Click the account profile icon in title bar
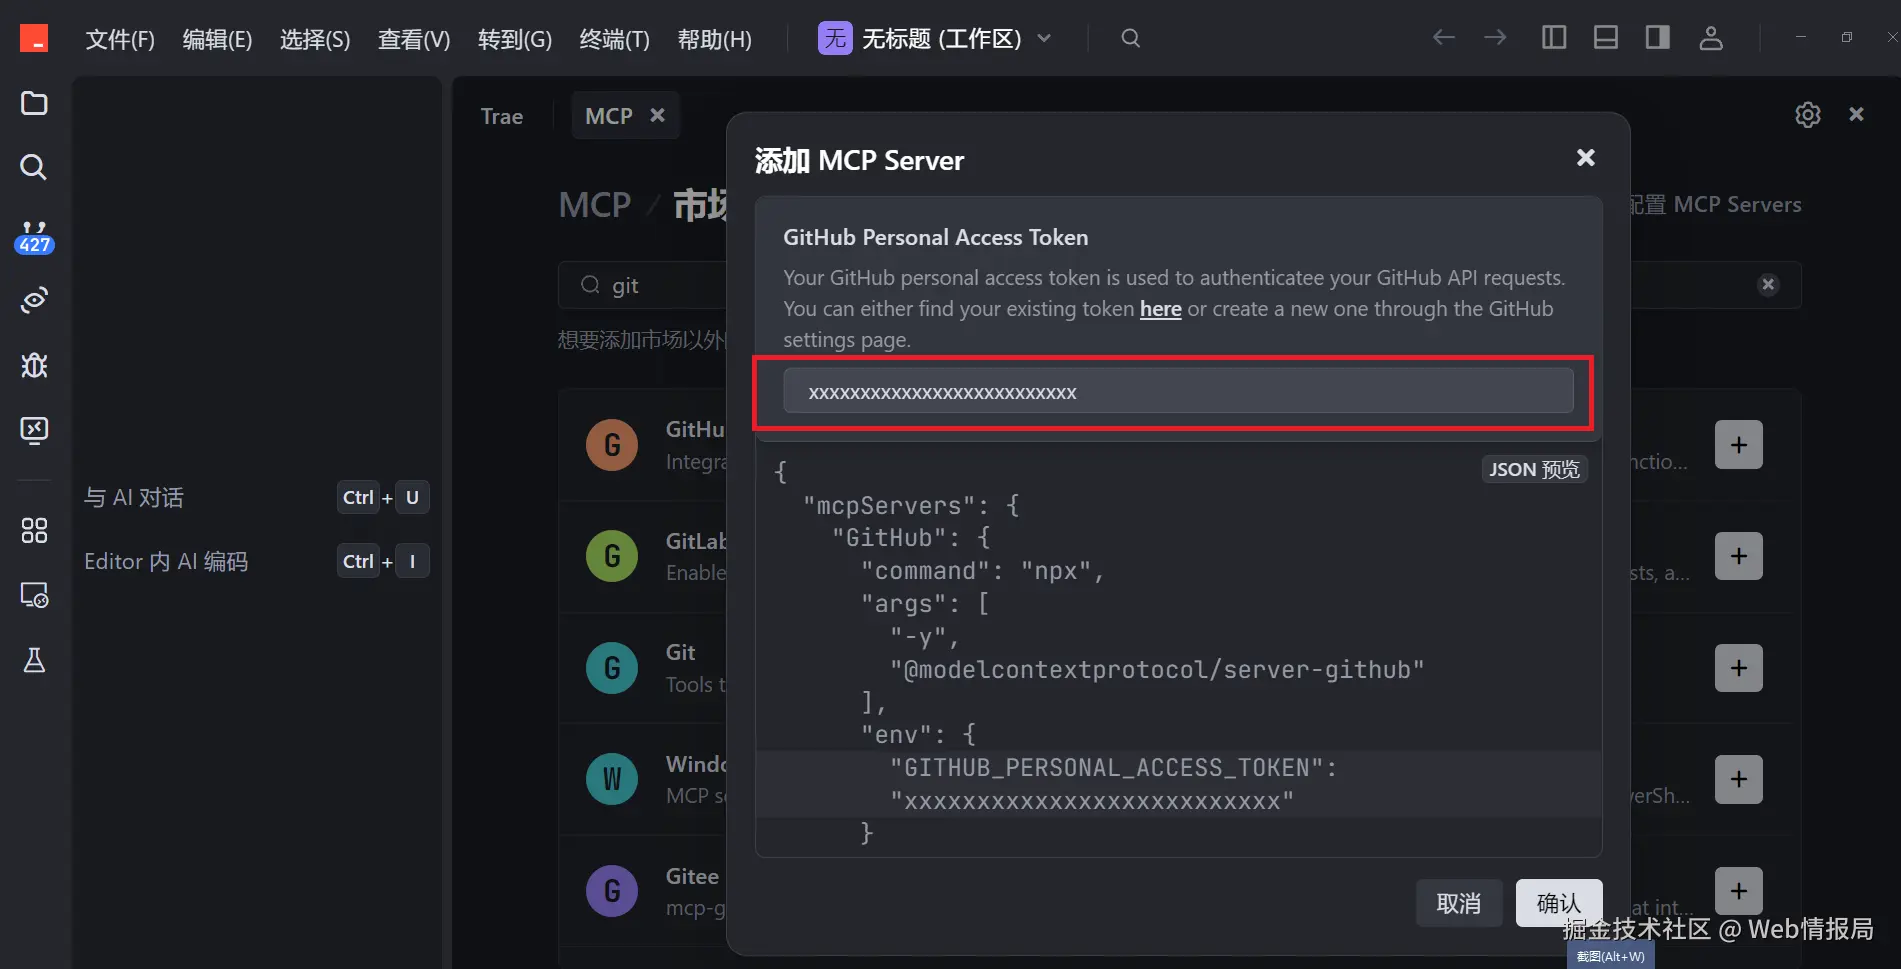Screen dimensions: 1901x969 click(1711, 38)
